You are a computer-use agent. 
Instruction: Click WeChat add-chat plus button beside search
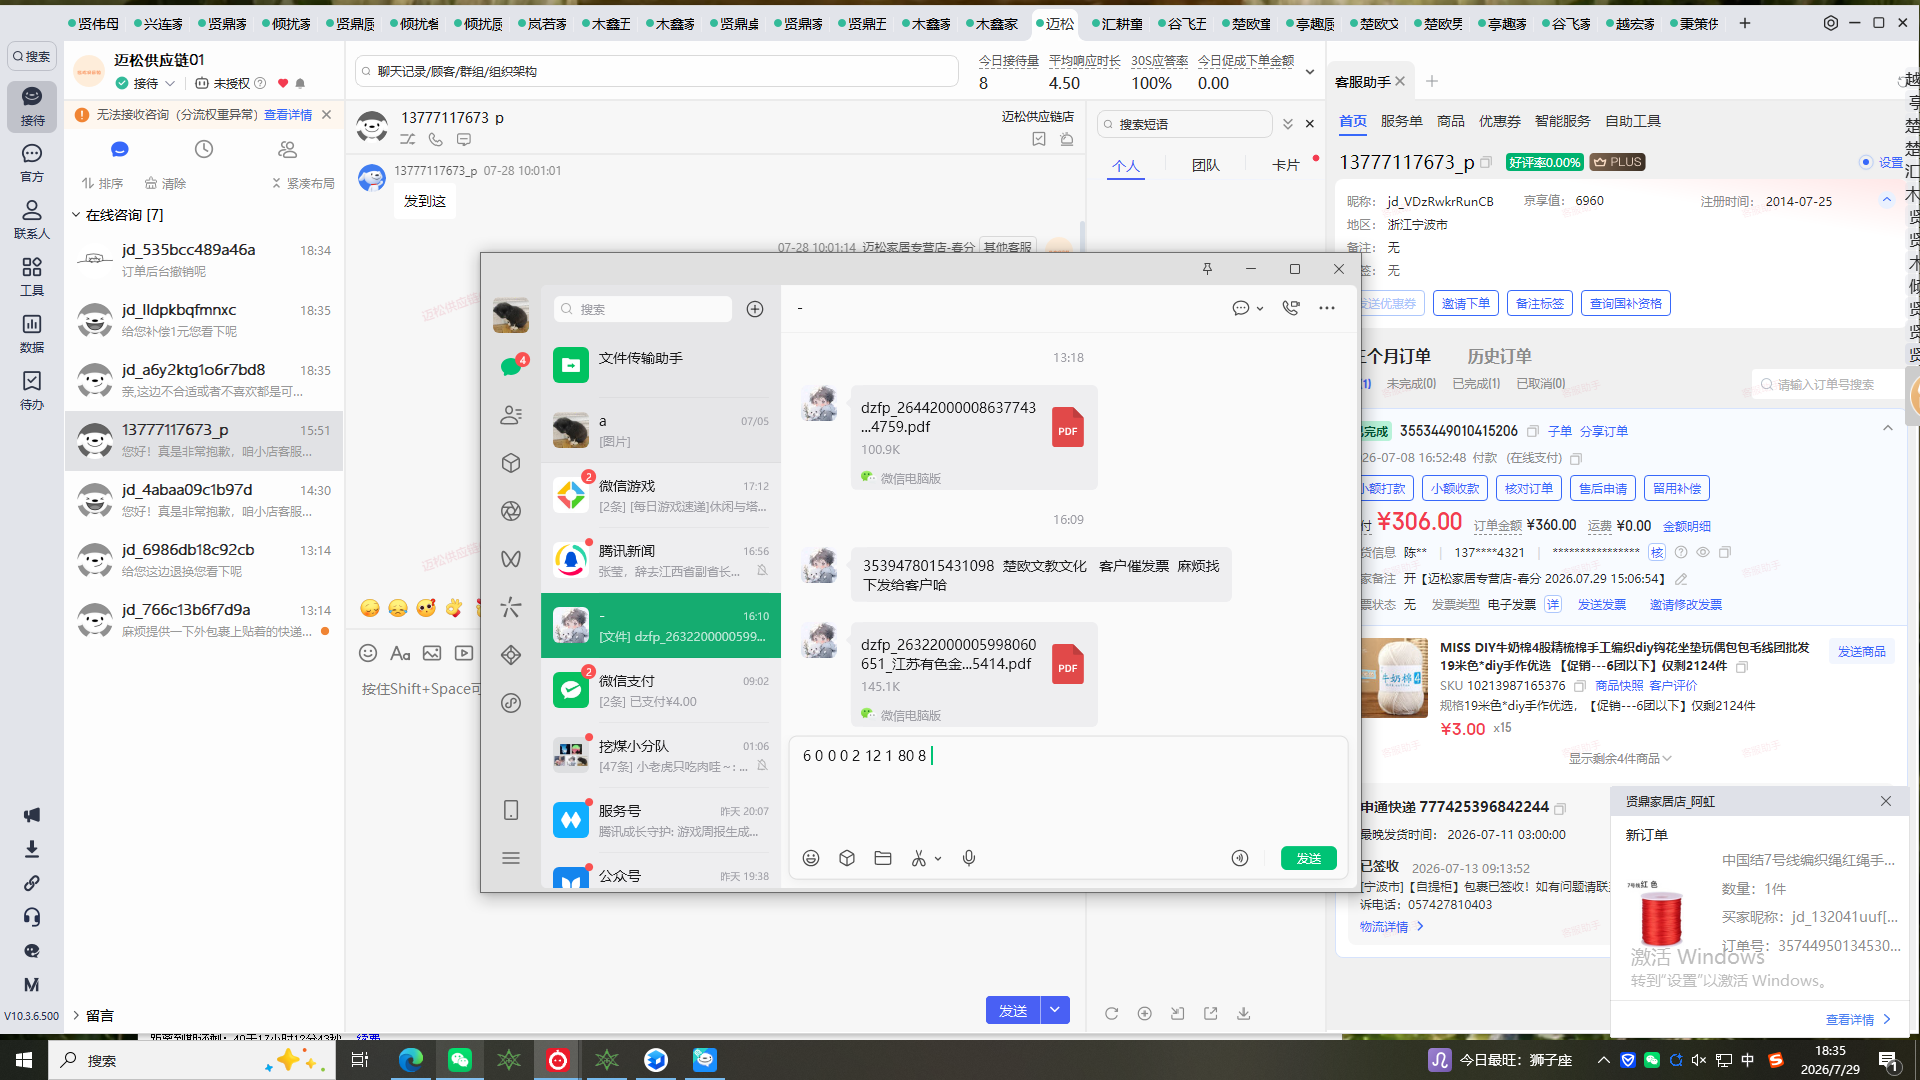[x=755, y=309]
